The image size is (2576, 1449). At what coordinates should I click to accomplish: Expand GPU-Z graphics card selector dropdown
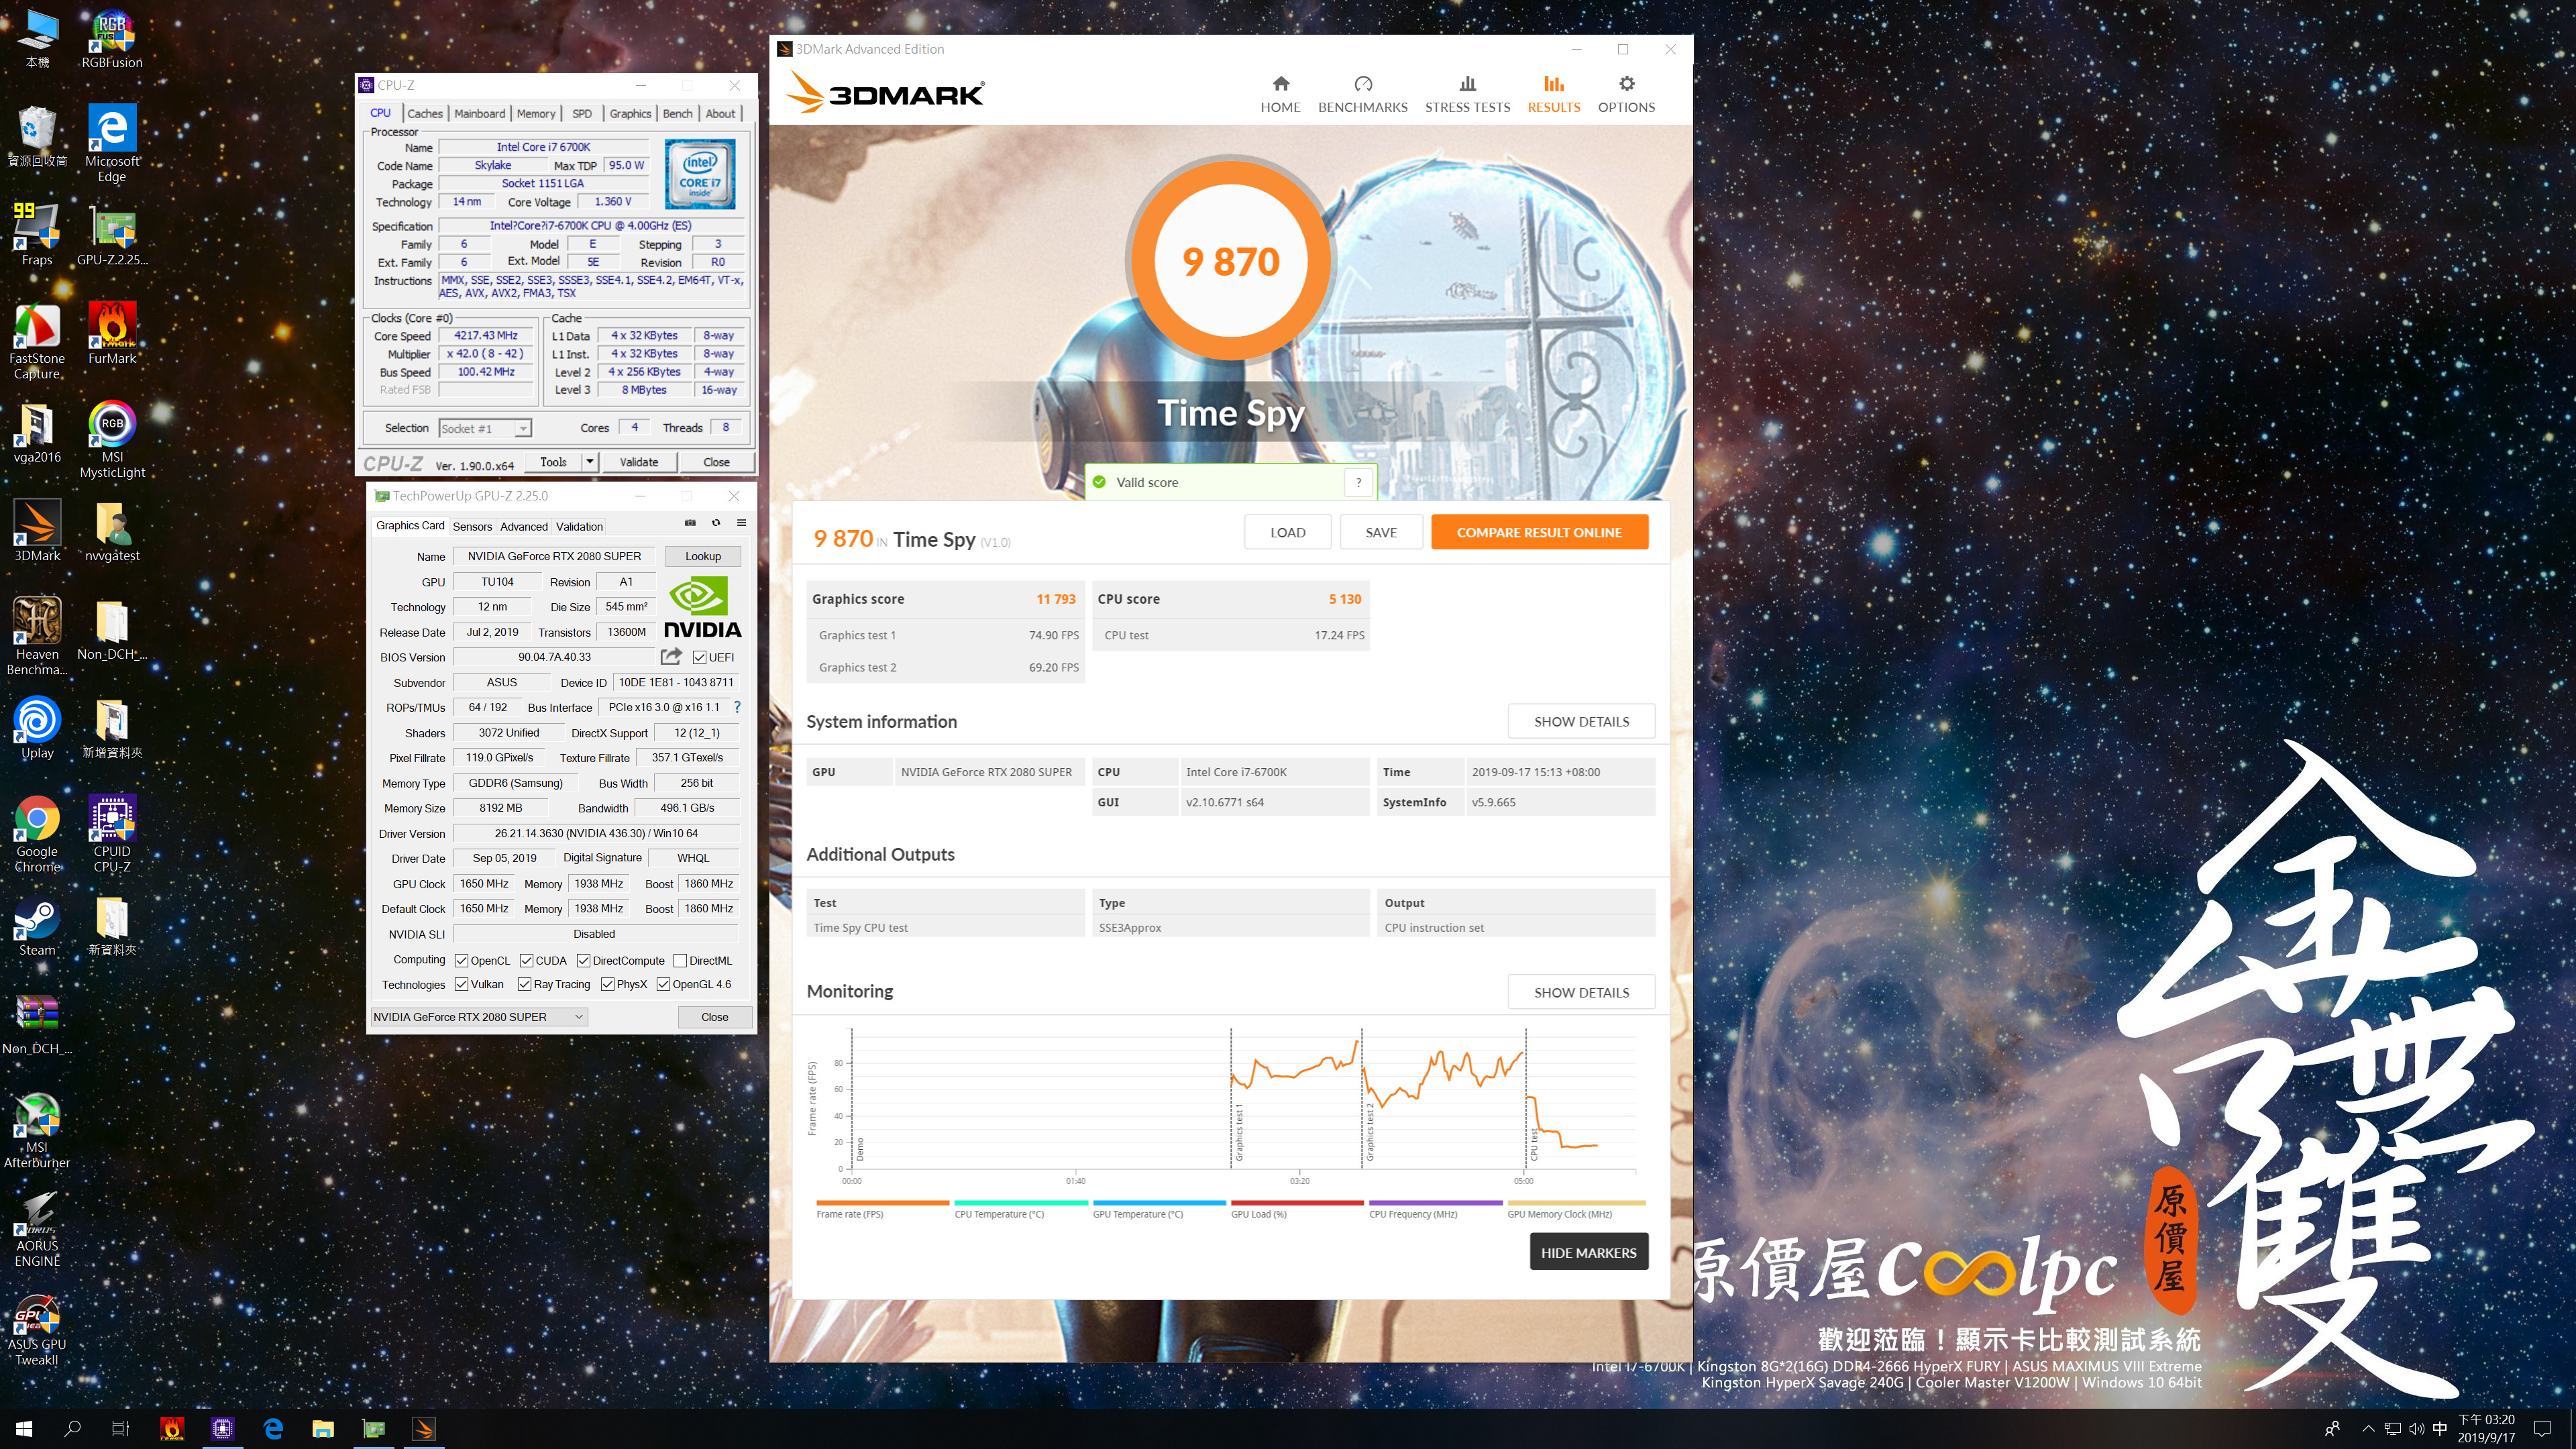click(x=578, y=1017)
